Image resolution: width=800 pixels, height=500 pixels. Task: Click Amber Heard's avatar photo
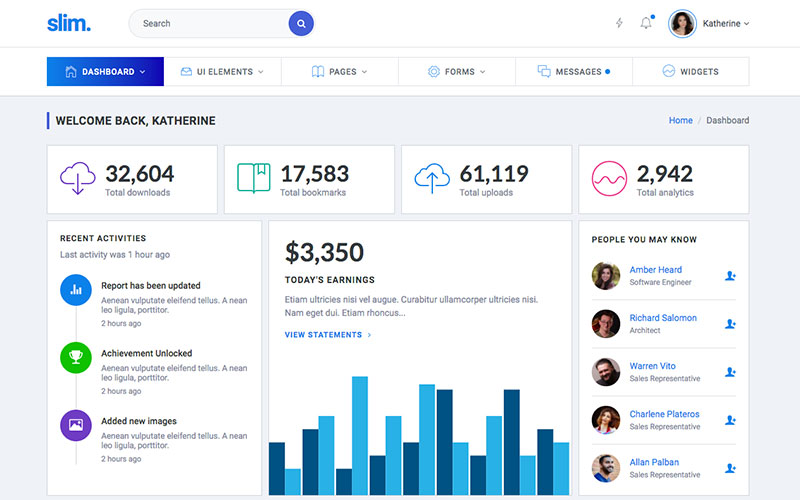point(606,276)
